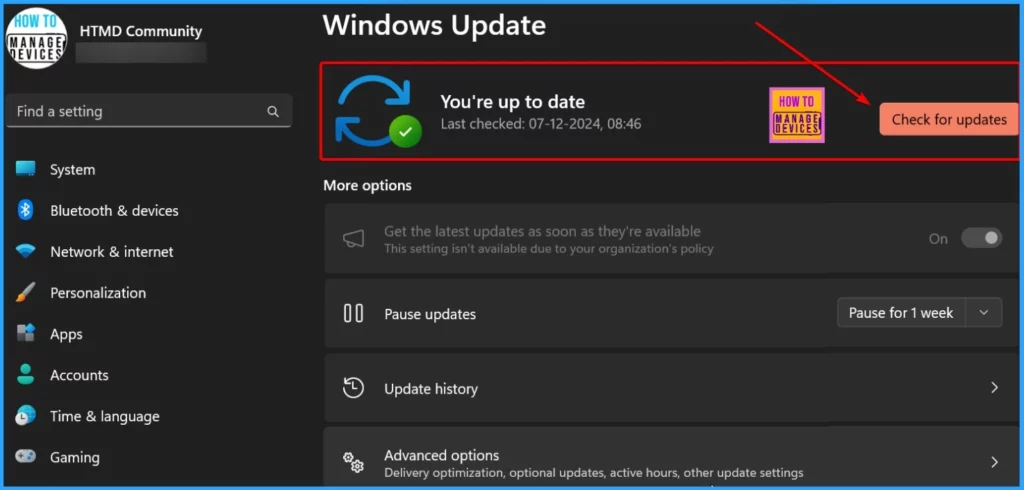
Task: Click the You're up to date status text
Action: pos(513,101)
